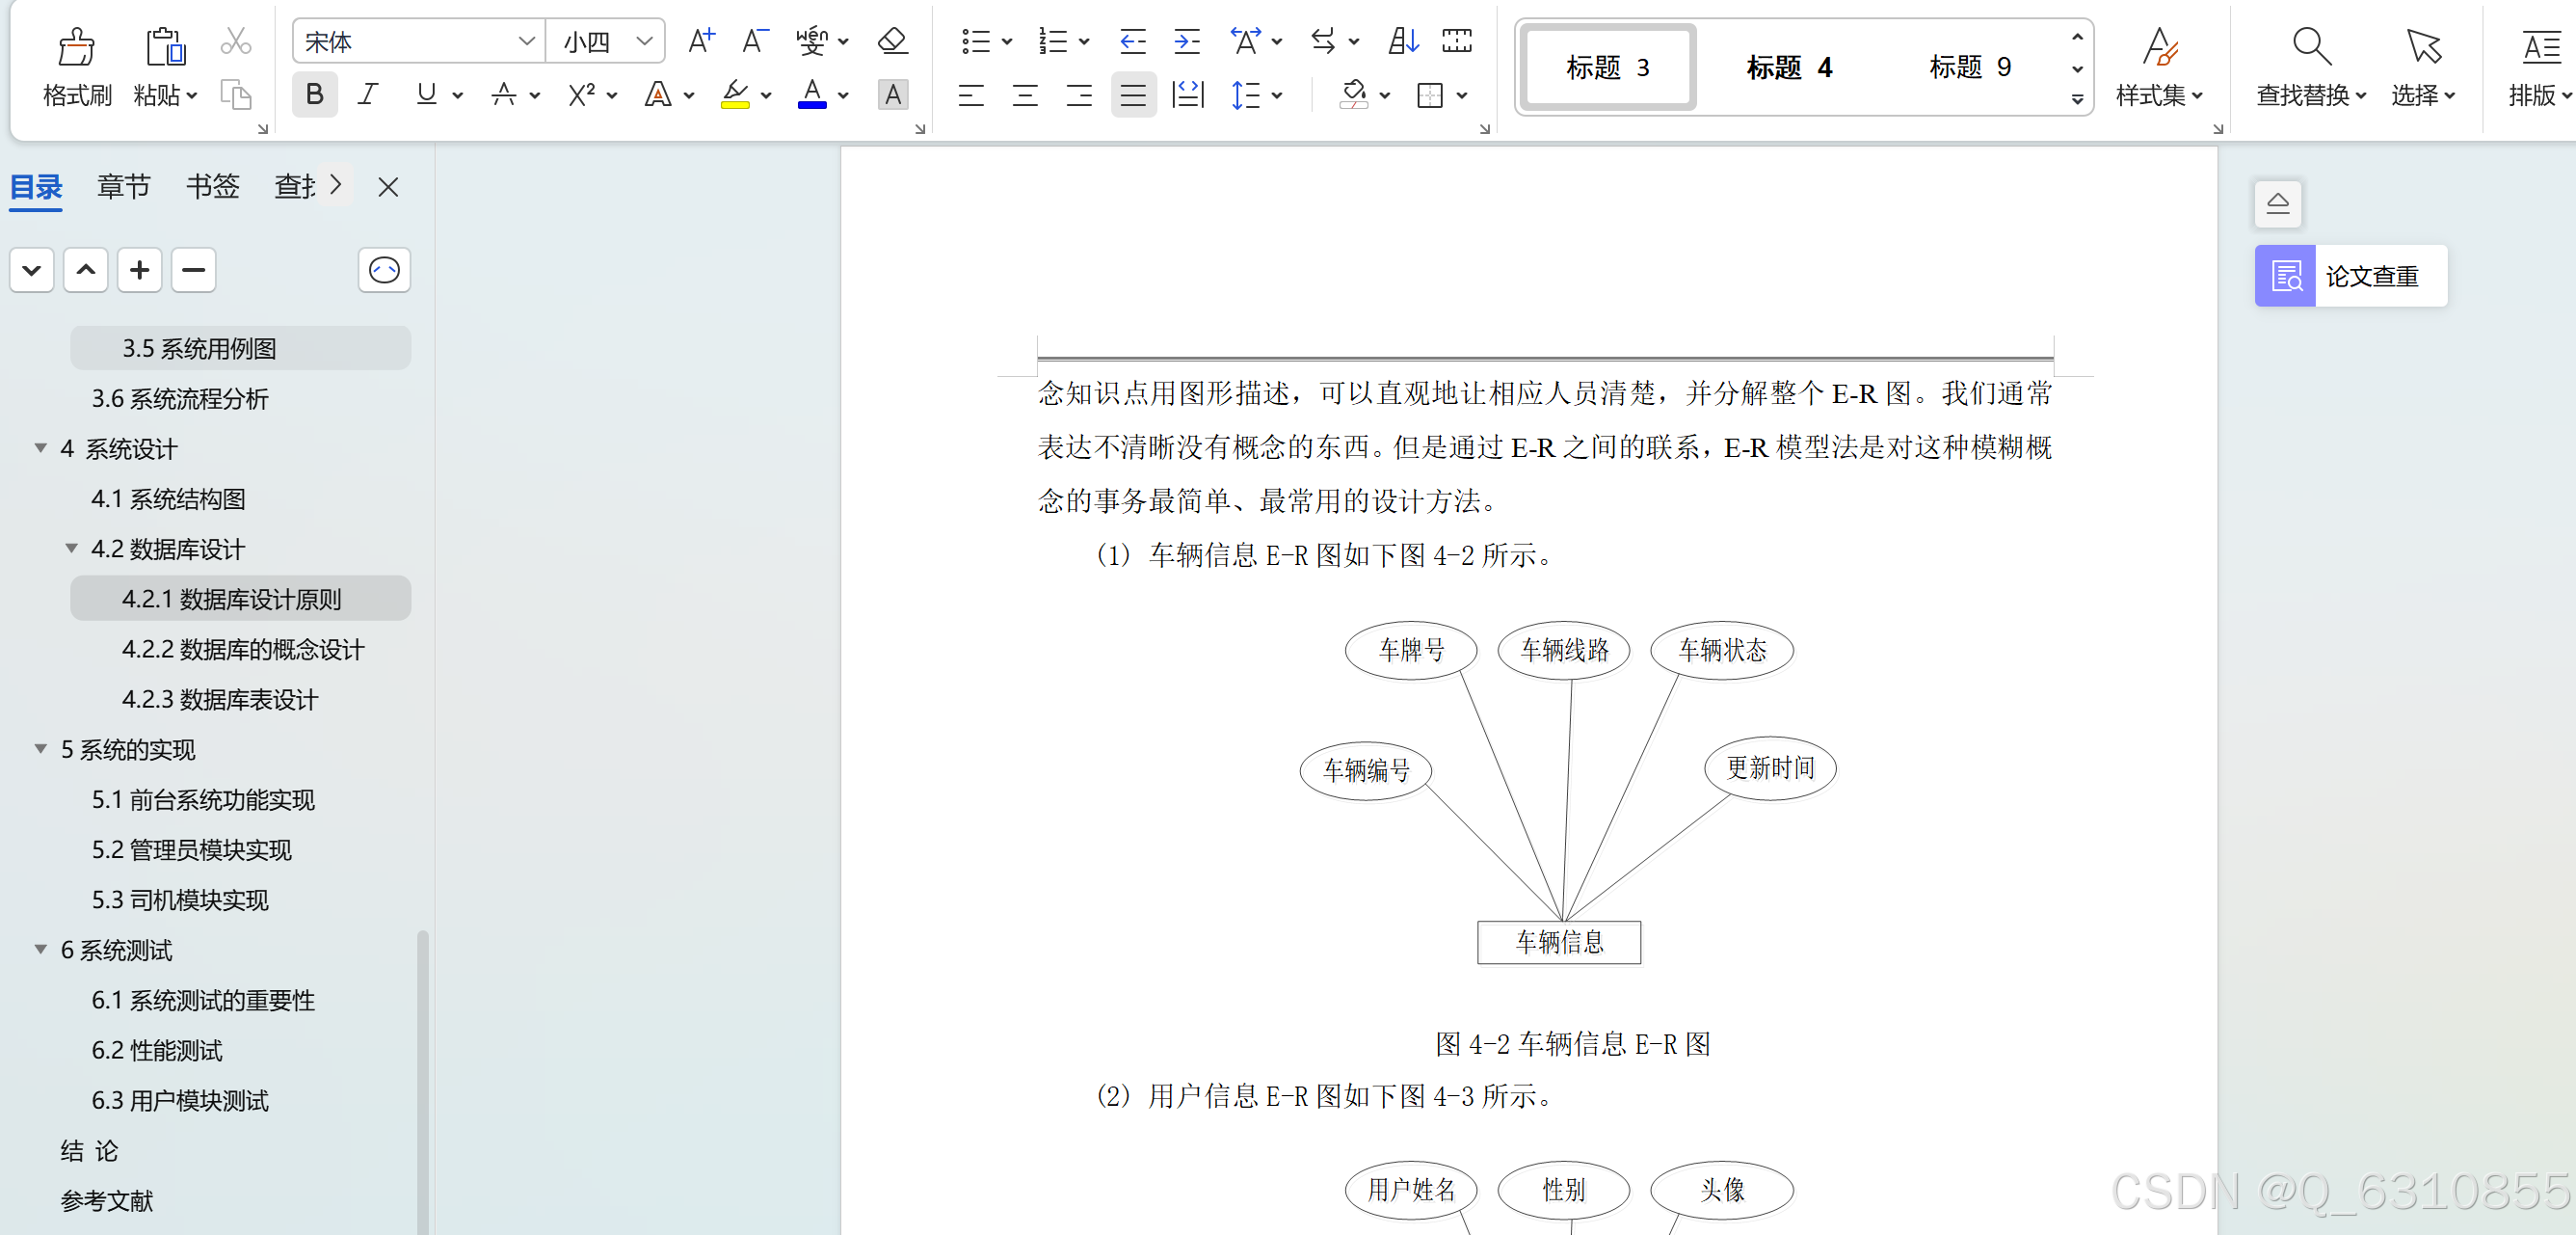Click the shading paint bucket icon

click(1353, 95)
